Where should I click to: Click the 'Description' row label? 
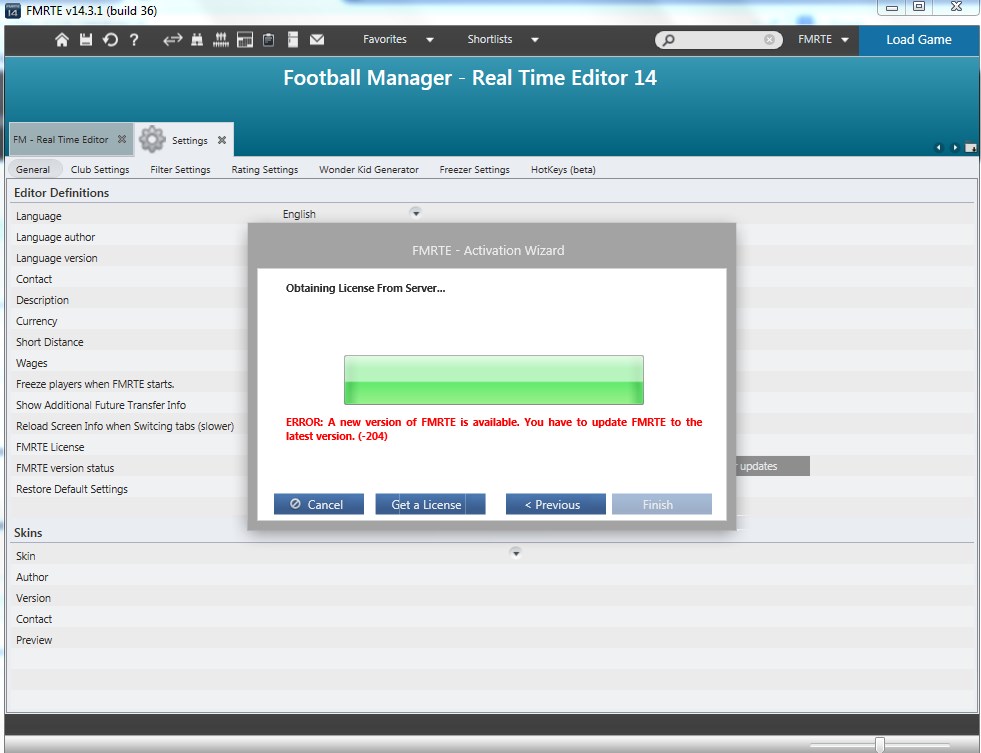pyautogui.click(x=43, y=300)
